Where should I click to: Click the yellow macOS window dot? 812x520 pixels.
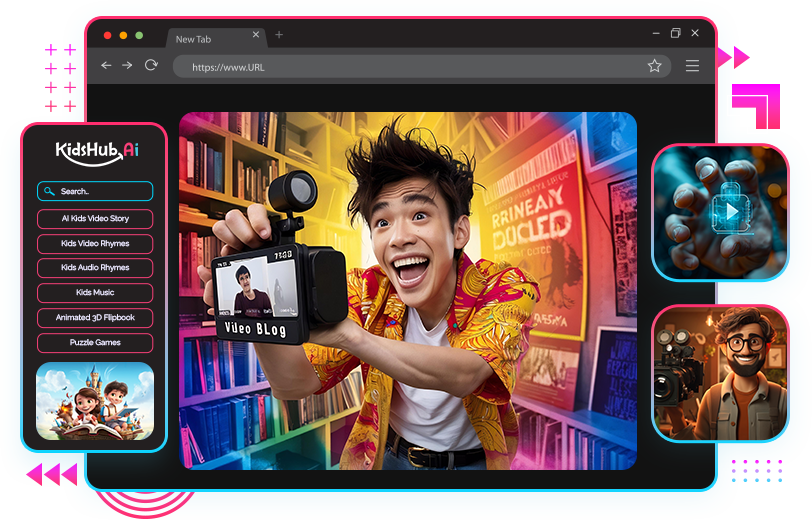(123, 35)
